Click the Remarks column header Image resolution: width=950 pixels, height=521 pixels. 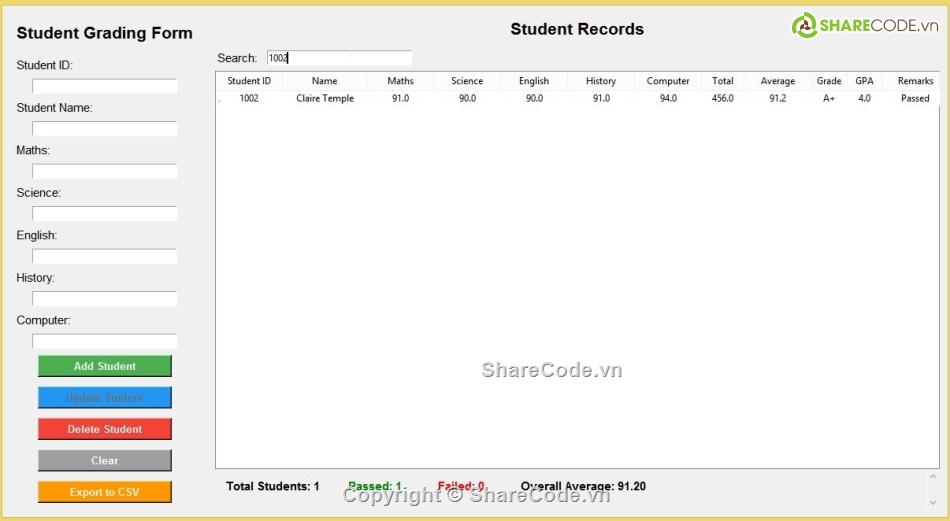914,81
